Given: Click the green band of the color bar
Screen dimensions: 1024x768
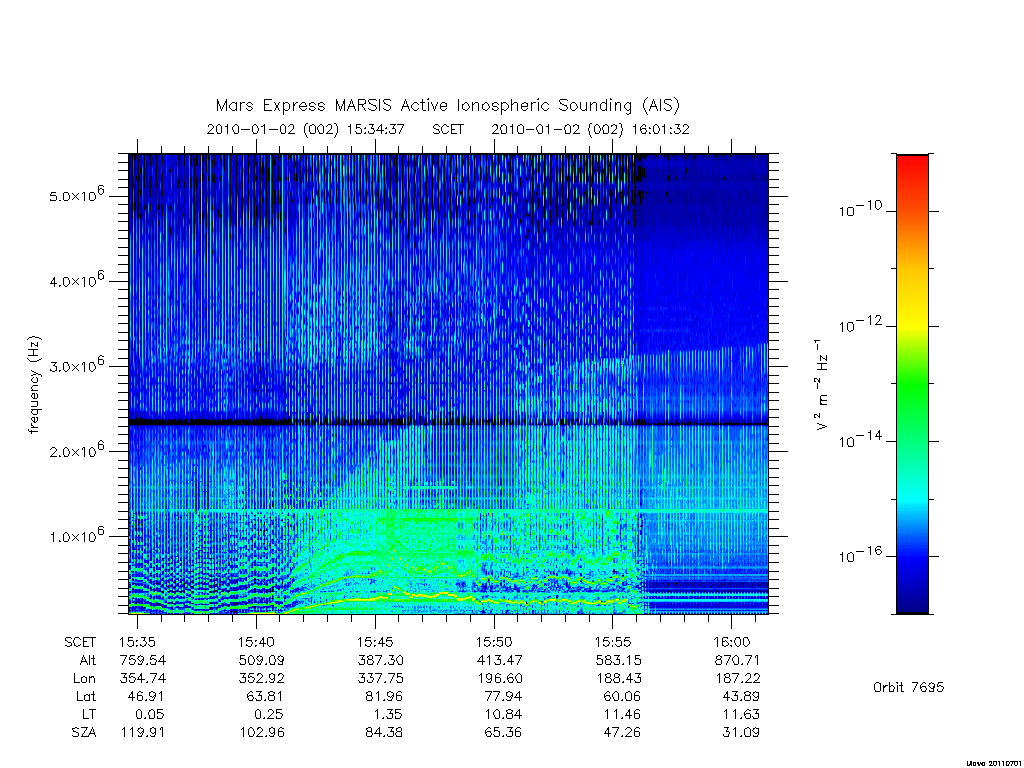Looking at the screenshot, I should point(912,385).
